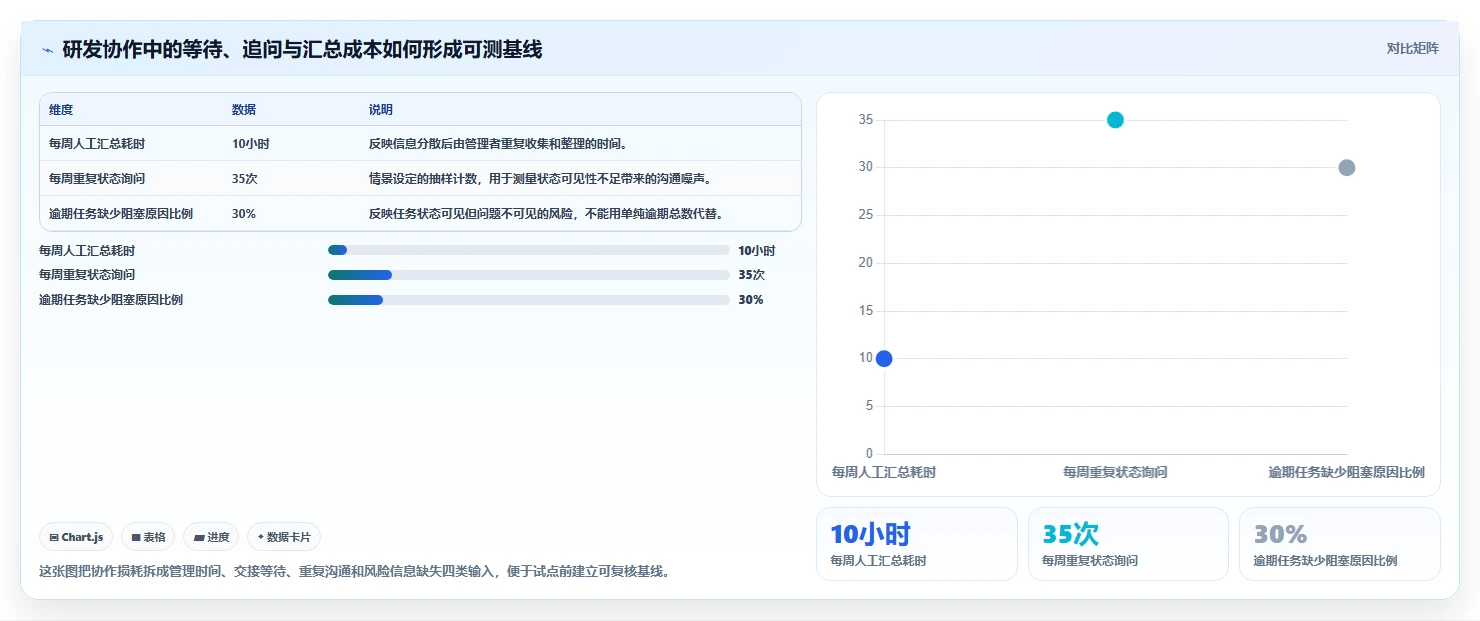Click description starting 情景设定的抽样计数
The height and width of the screenshot is (621, 1480).
[540, 179]
